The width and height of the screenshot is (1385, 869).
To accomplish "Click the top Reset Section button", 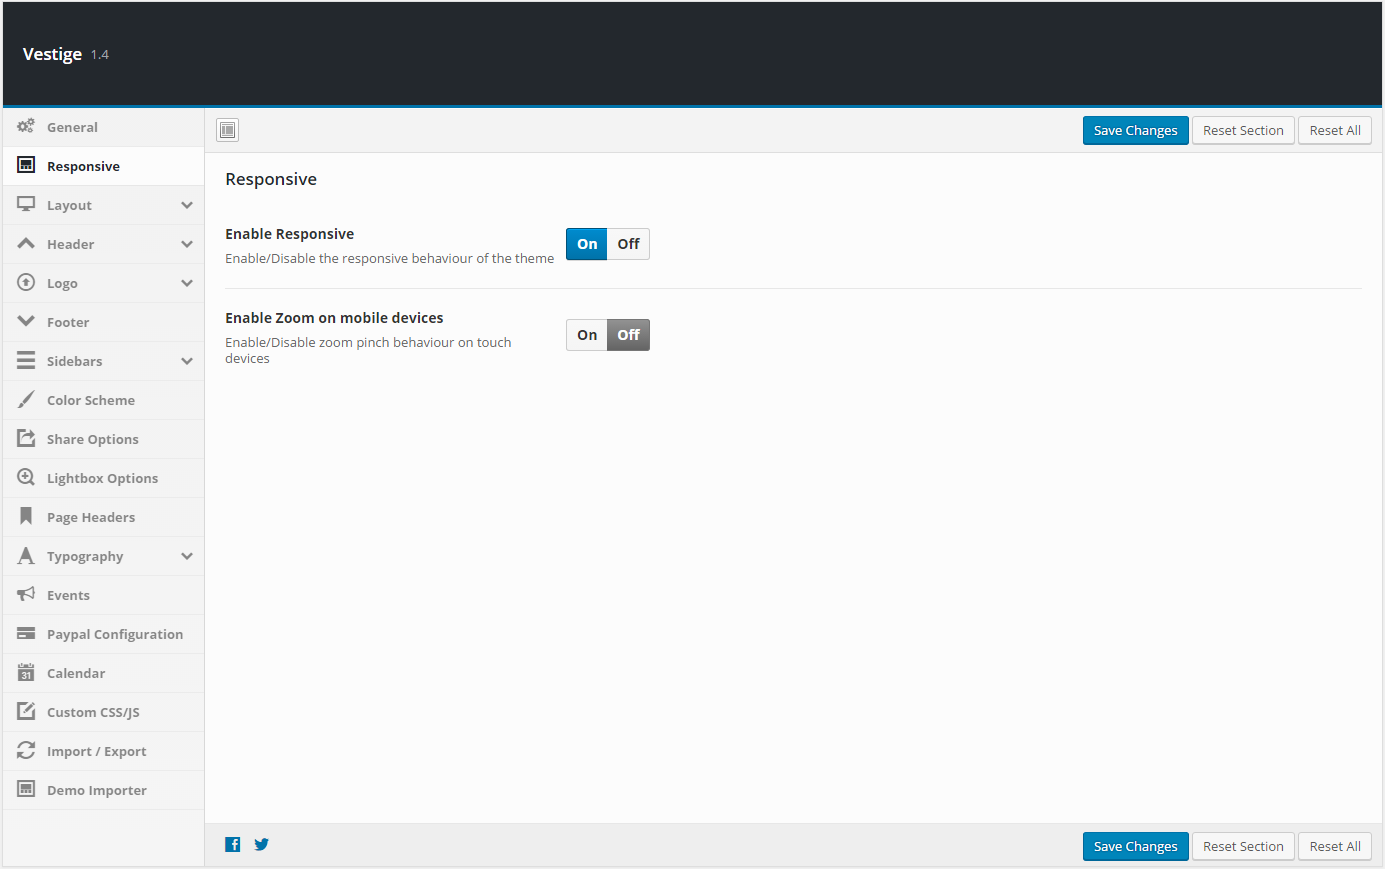I will point(1243,131).
